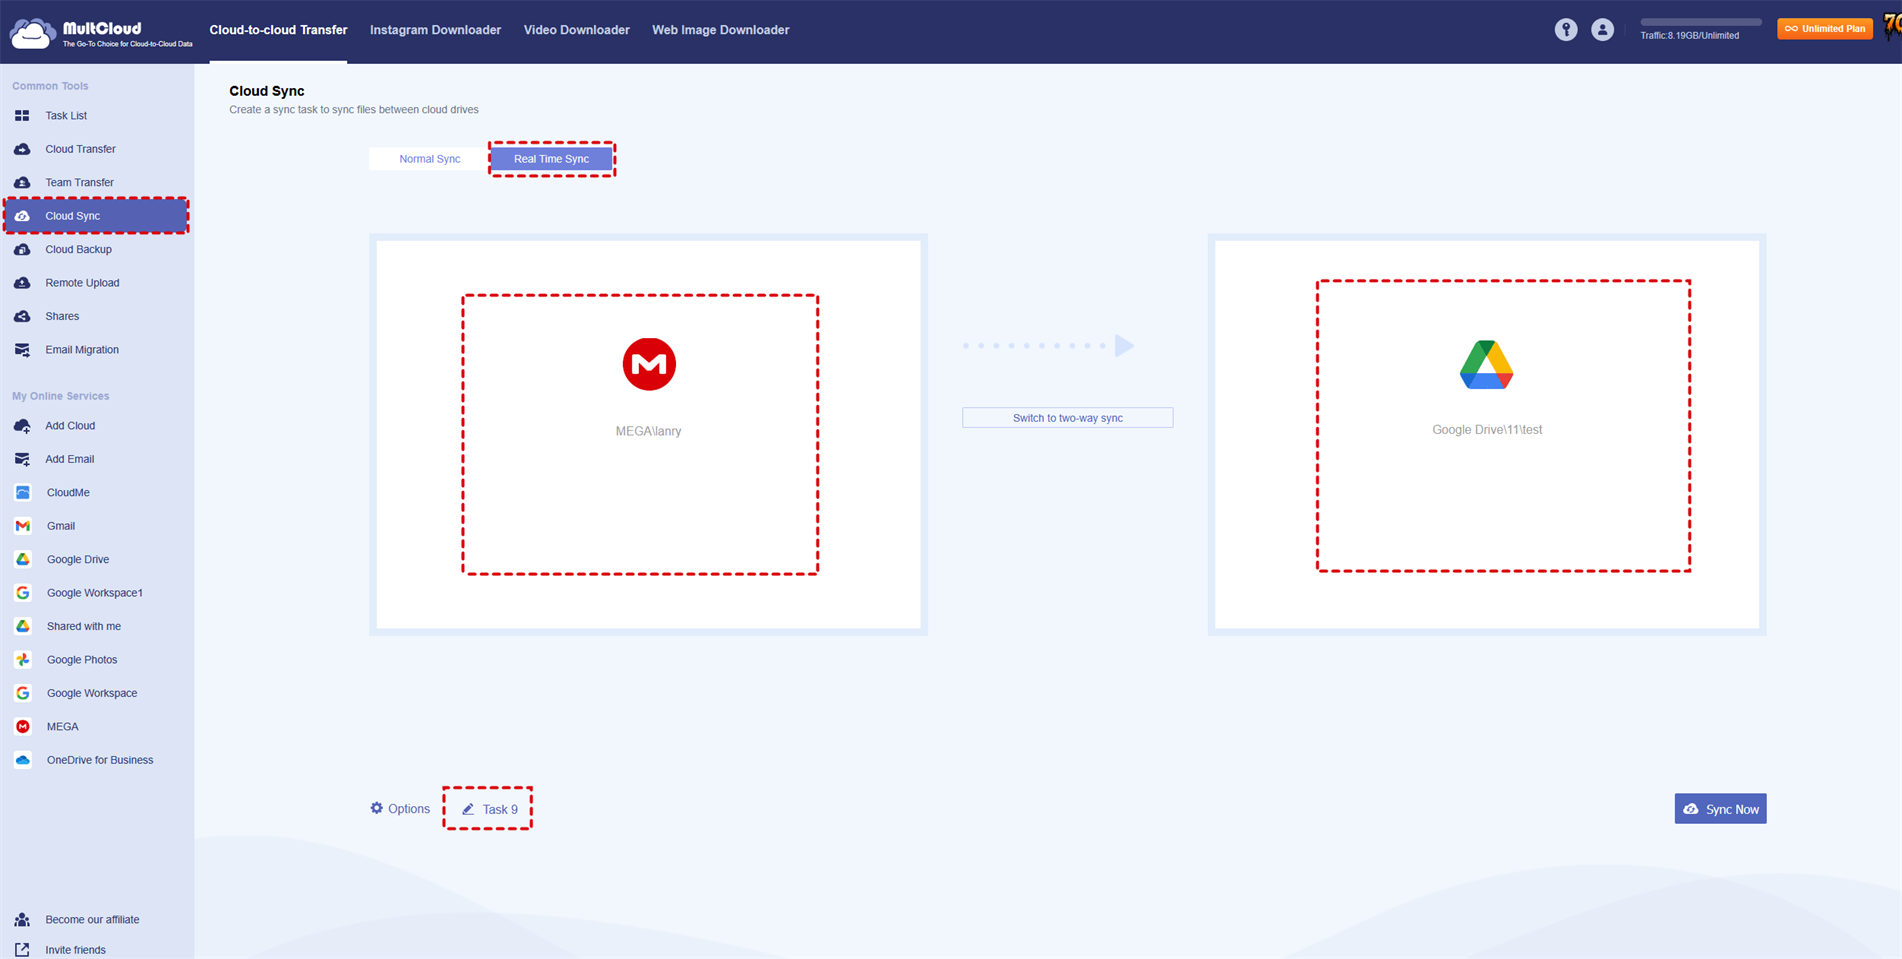
Task: Open the Instagram Downloader tab
Action: [x=435, y=30]
